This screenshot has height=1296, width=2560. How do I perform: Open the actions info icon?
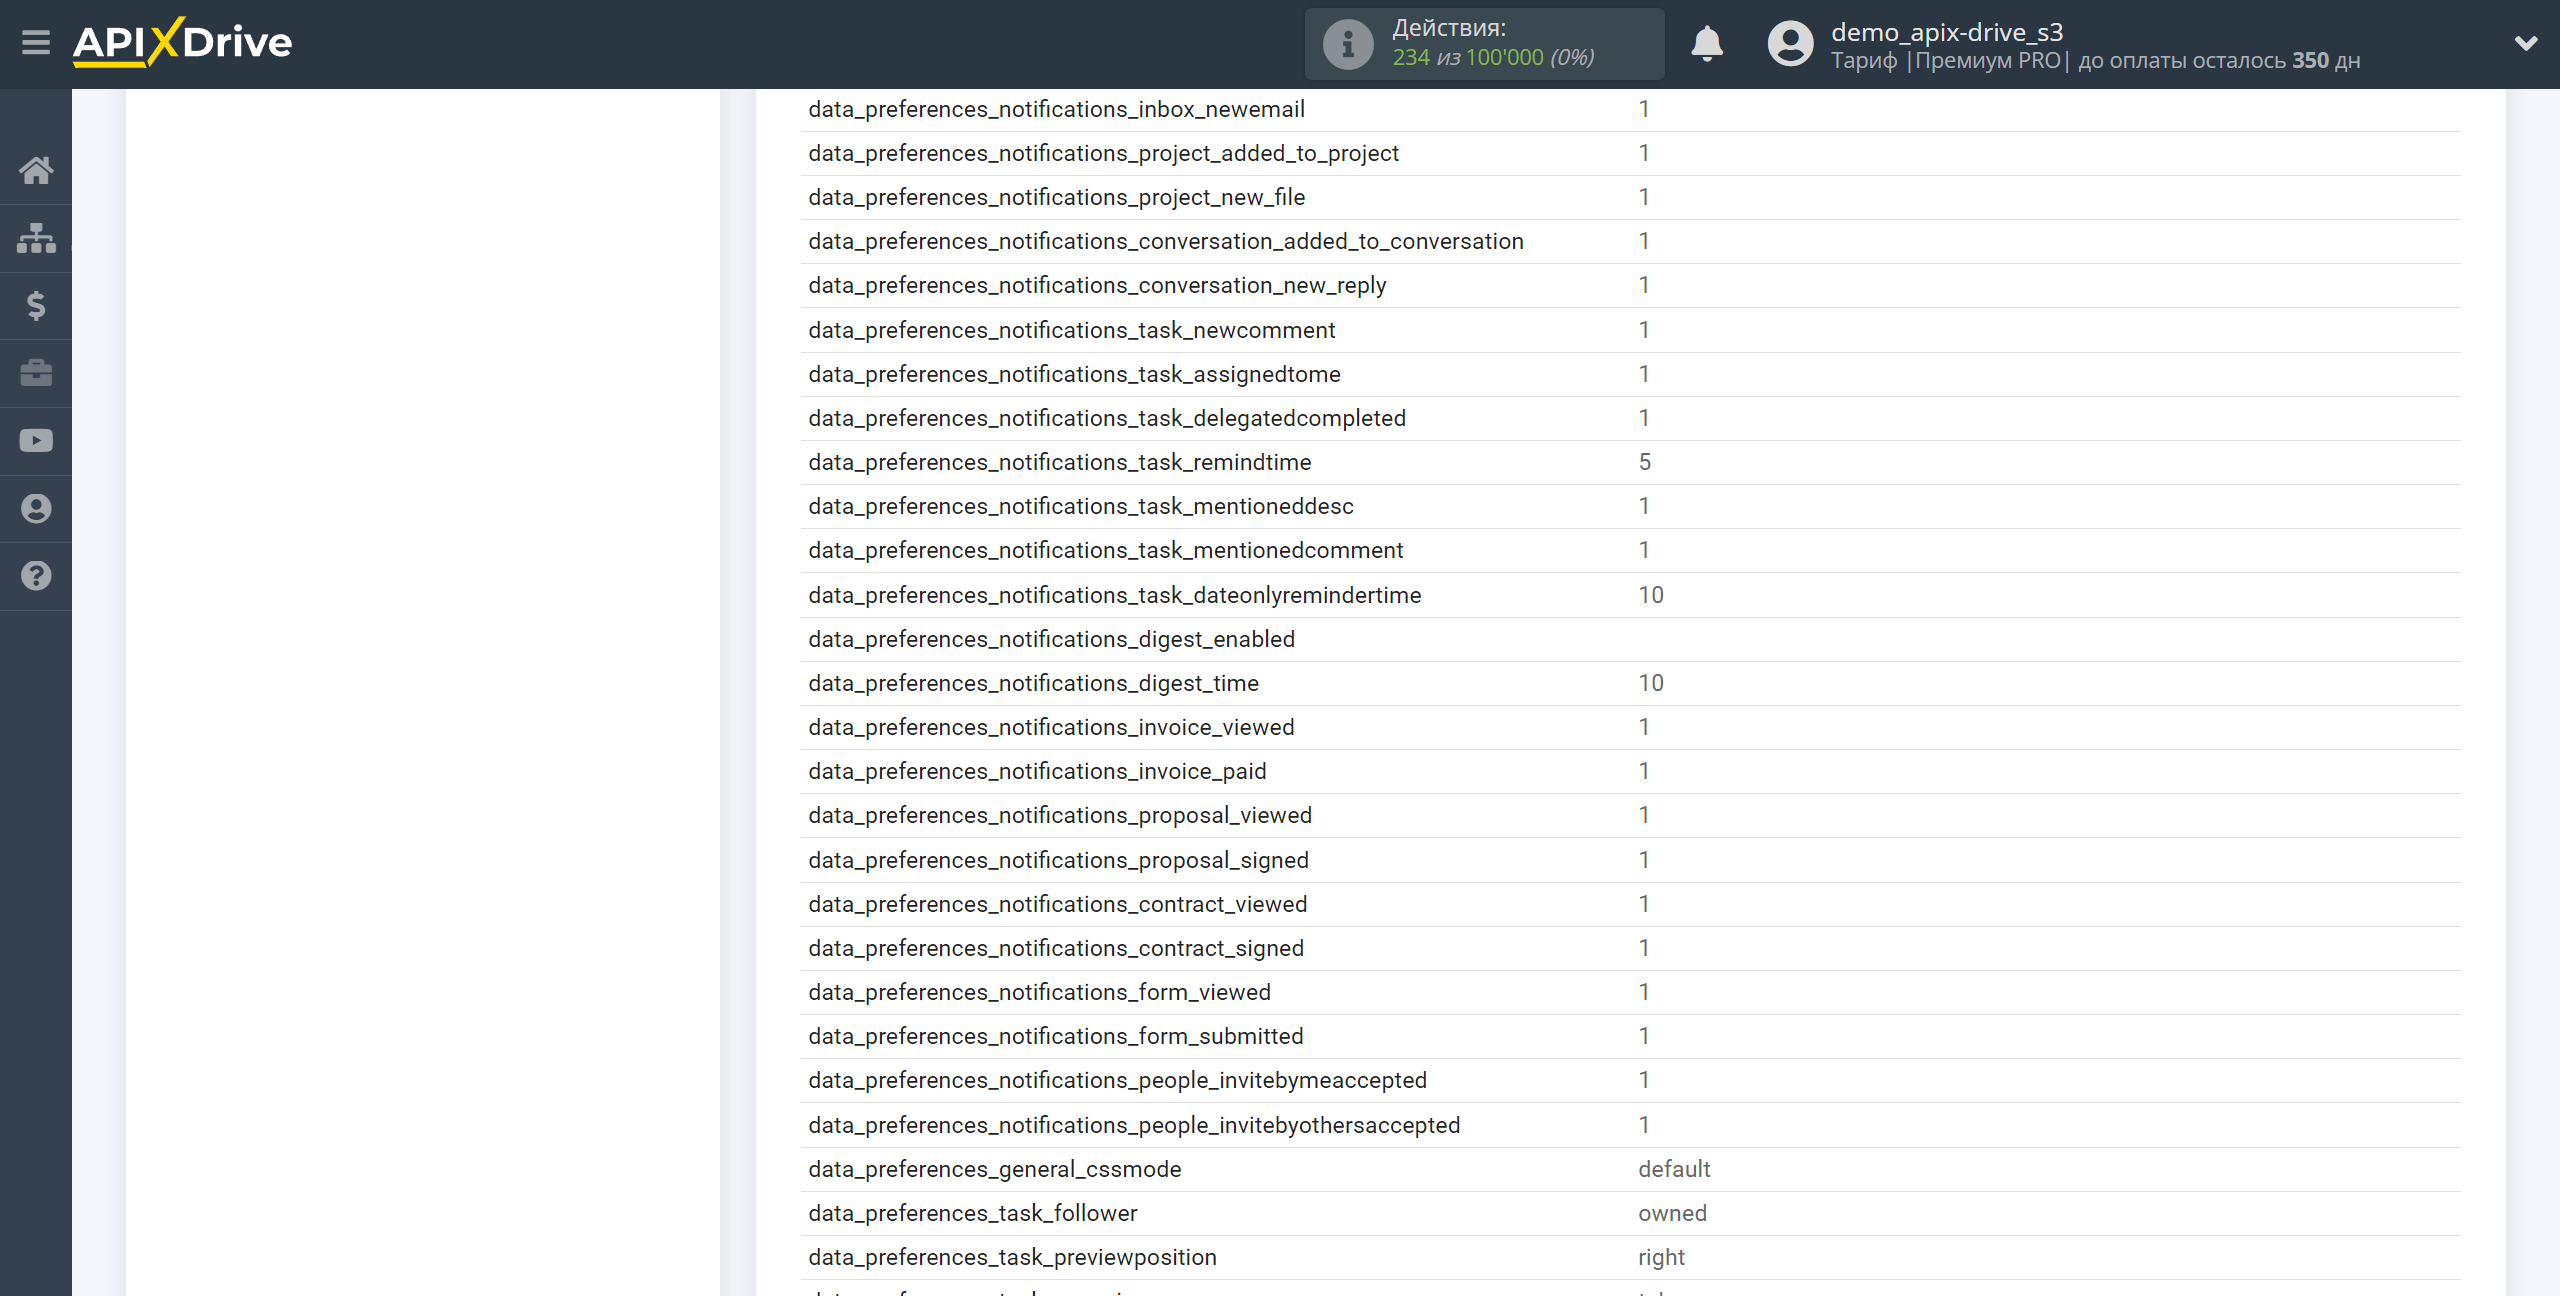(1347, 44)
